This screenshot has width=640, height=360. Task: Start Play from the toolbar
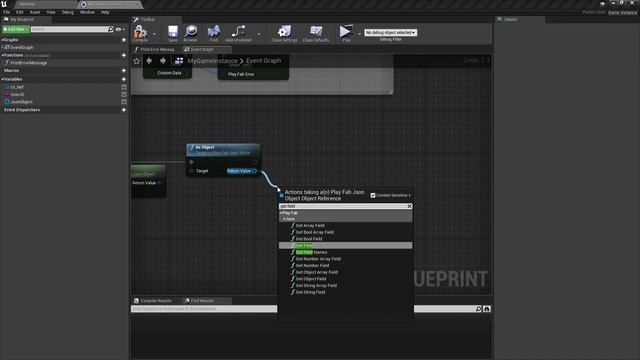coord(346,33)
